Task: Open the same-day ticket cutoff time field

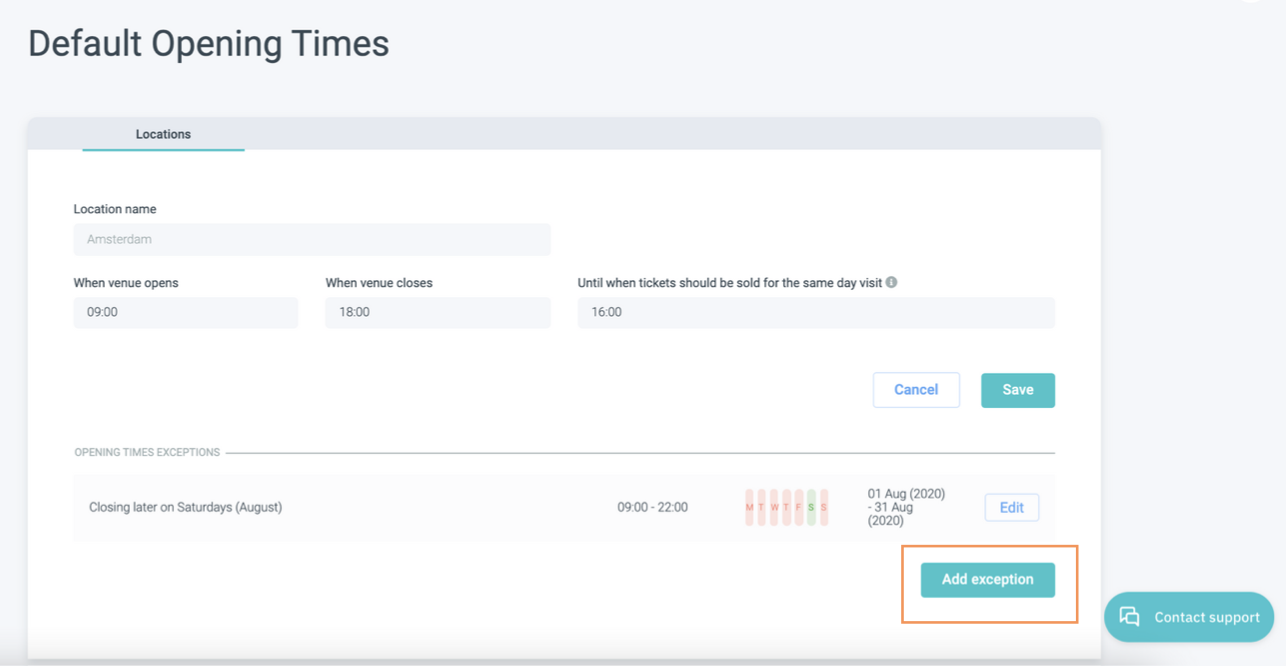Action: tap(815, 312)
